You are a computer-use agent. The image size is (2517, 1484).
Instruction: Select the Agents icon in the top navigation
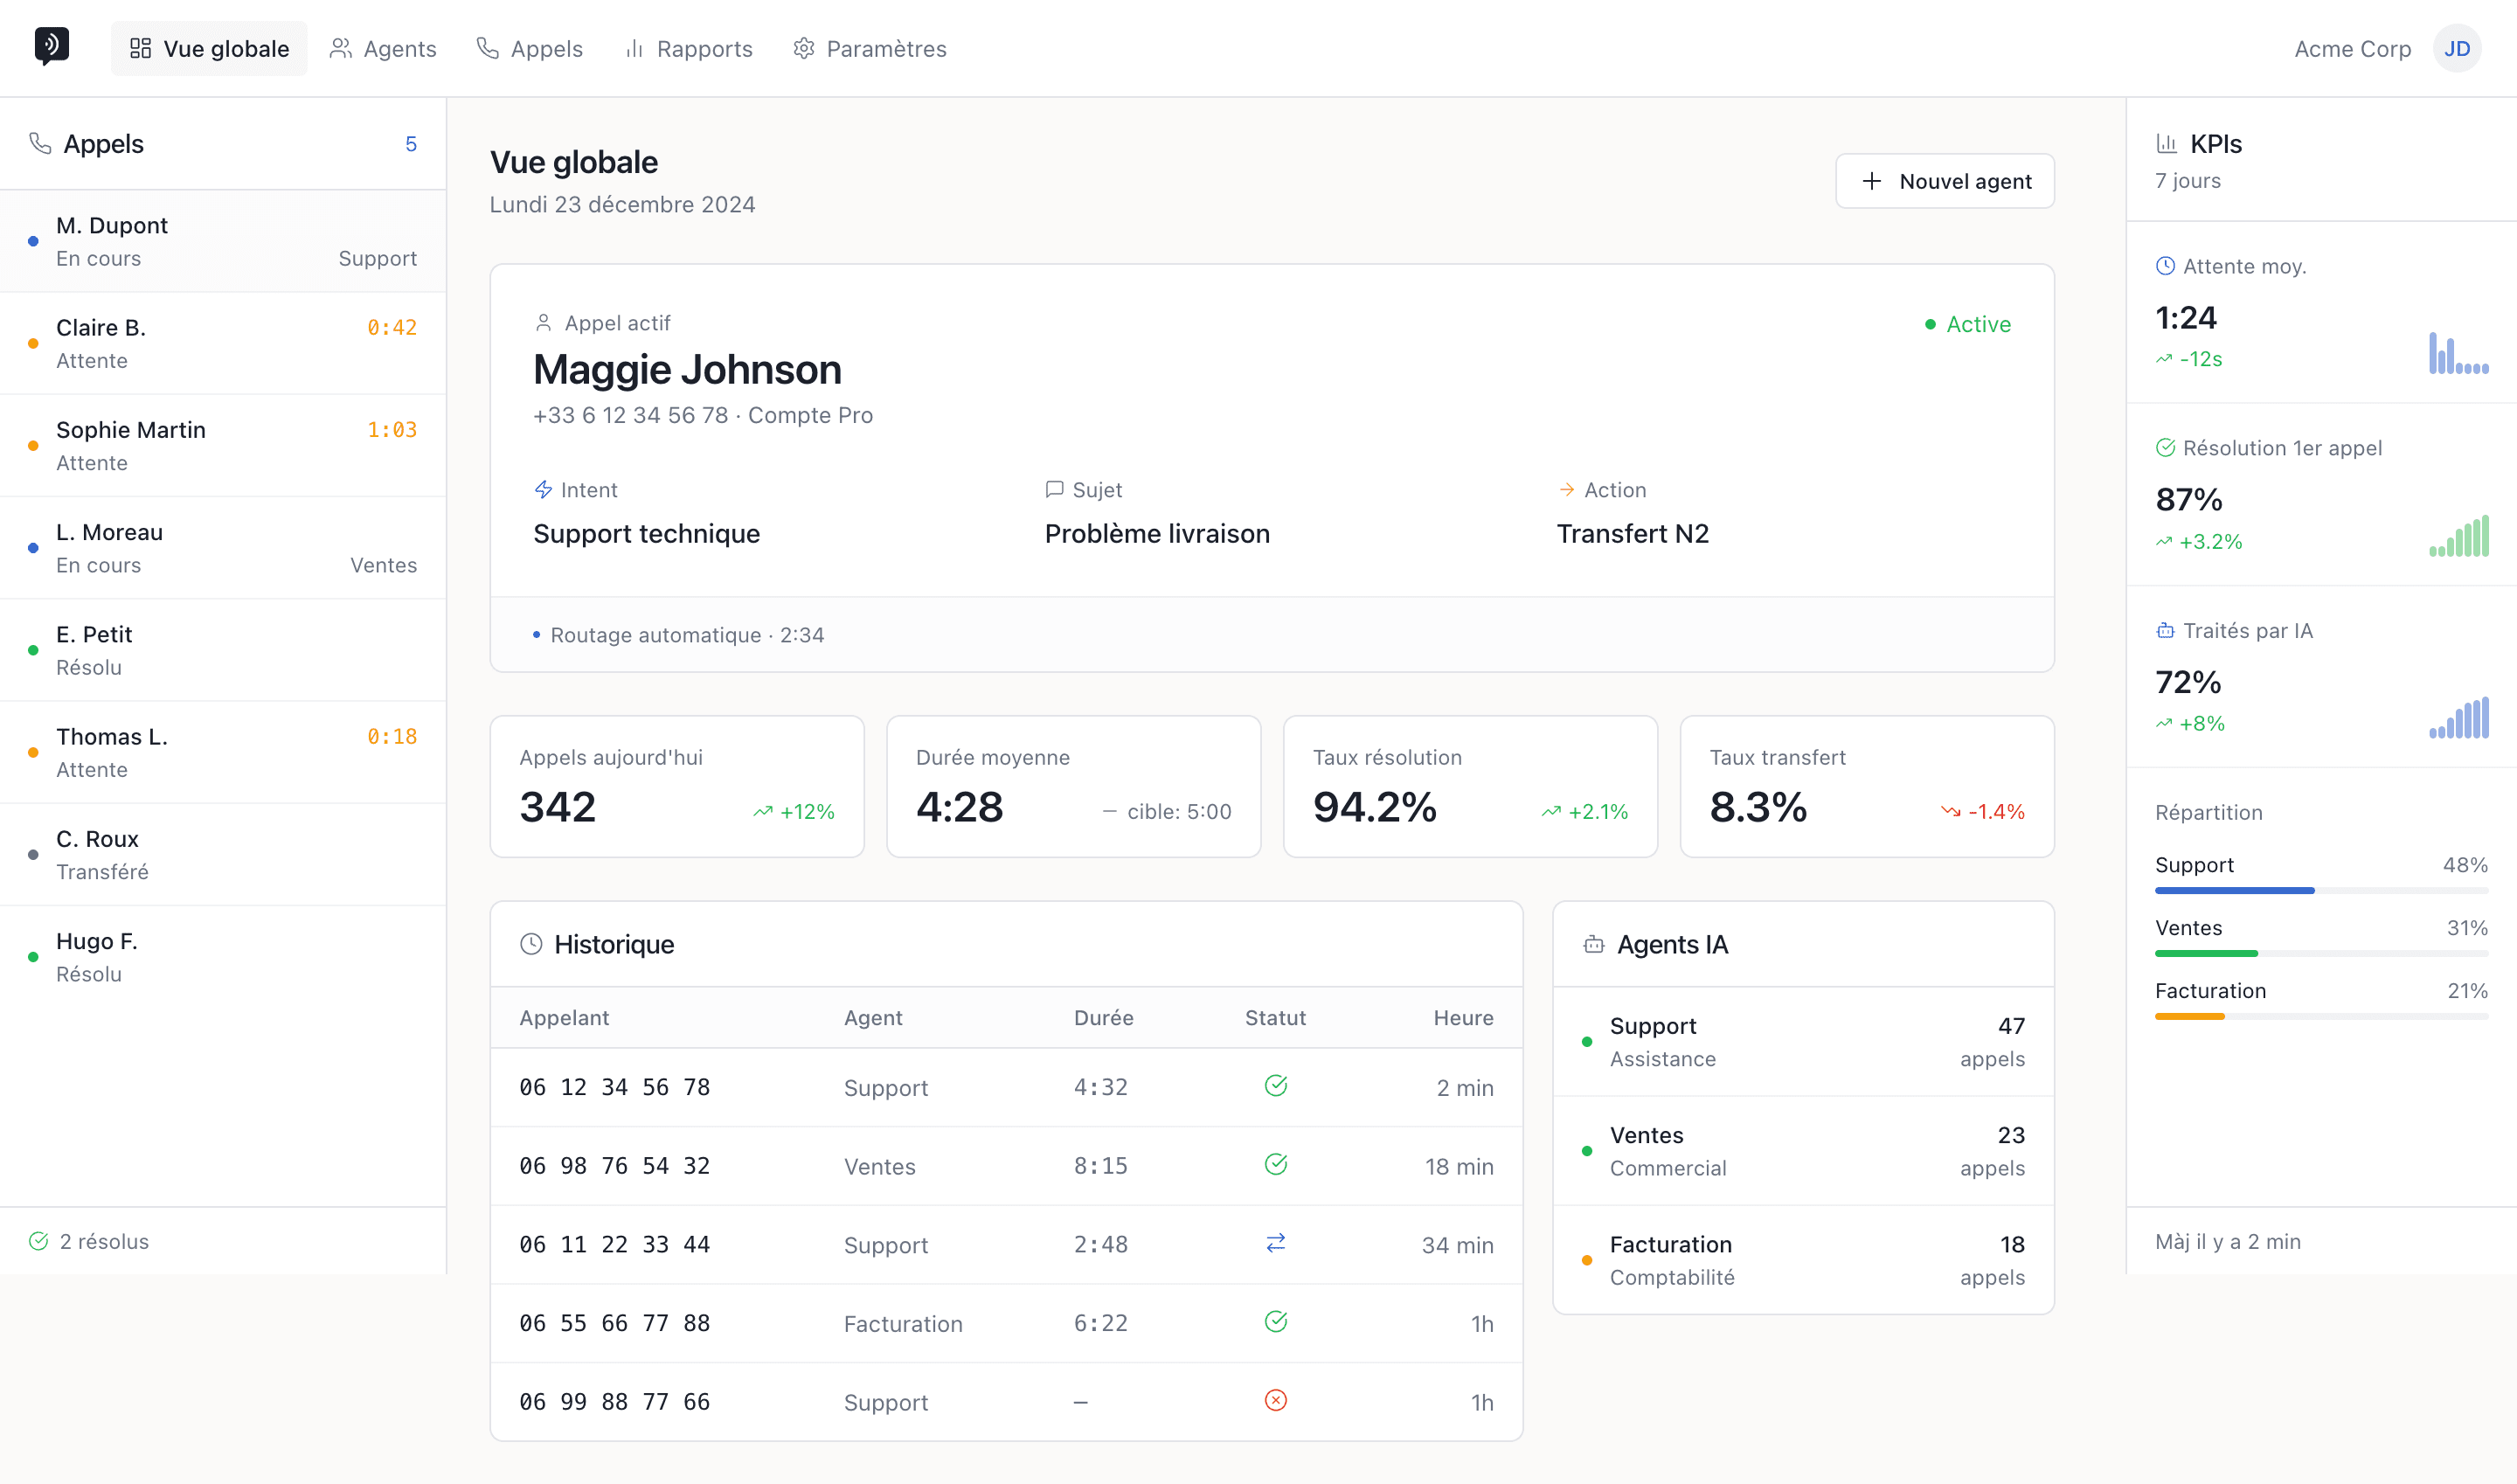(340, 48)
